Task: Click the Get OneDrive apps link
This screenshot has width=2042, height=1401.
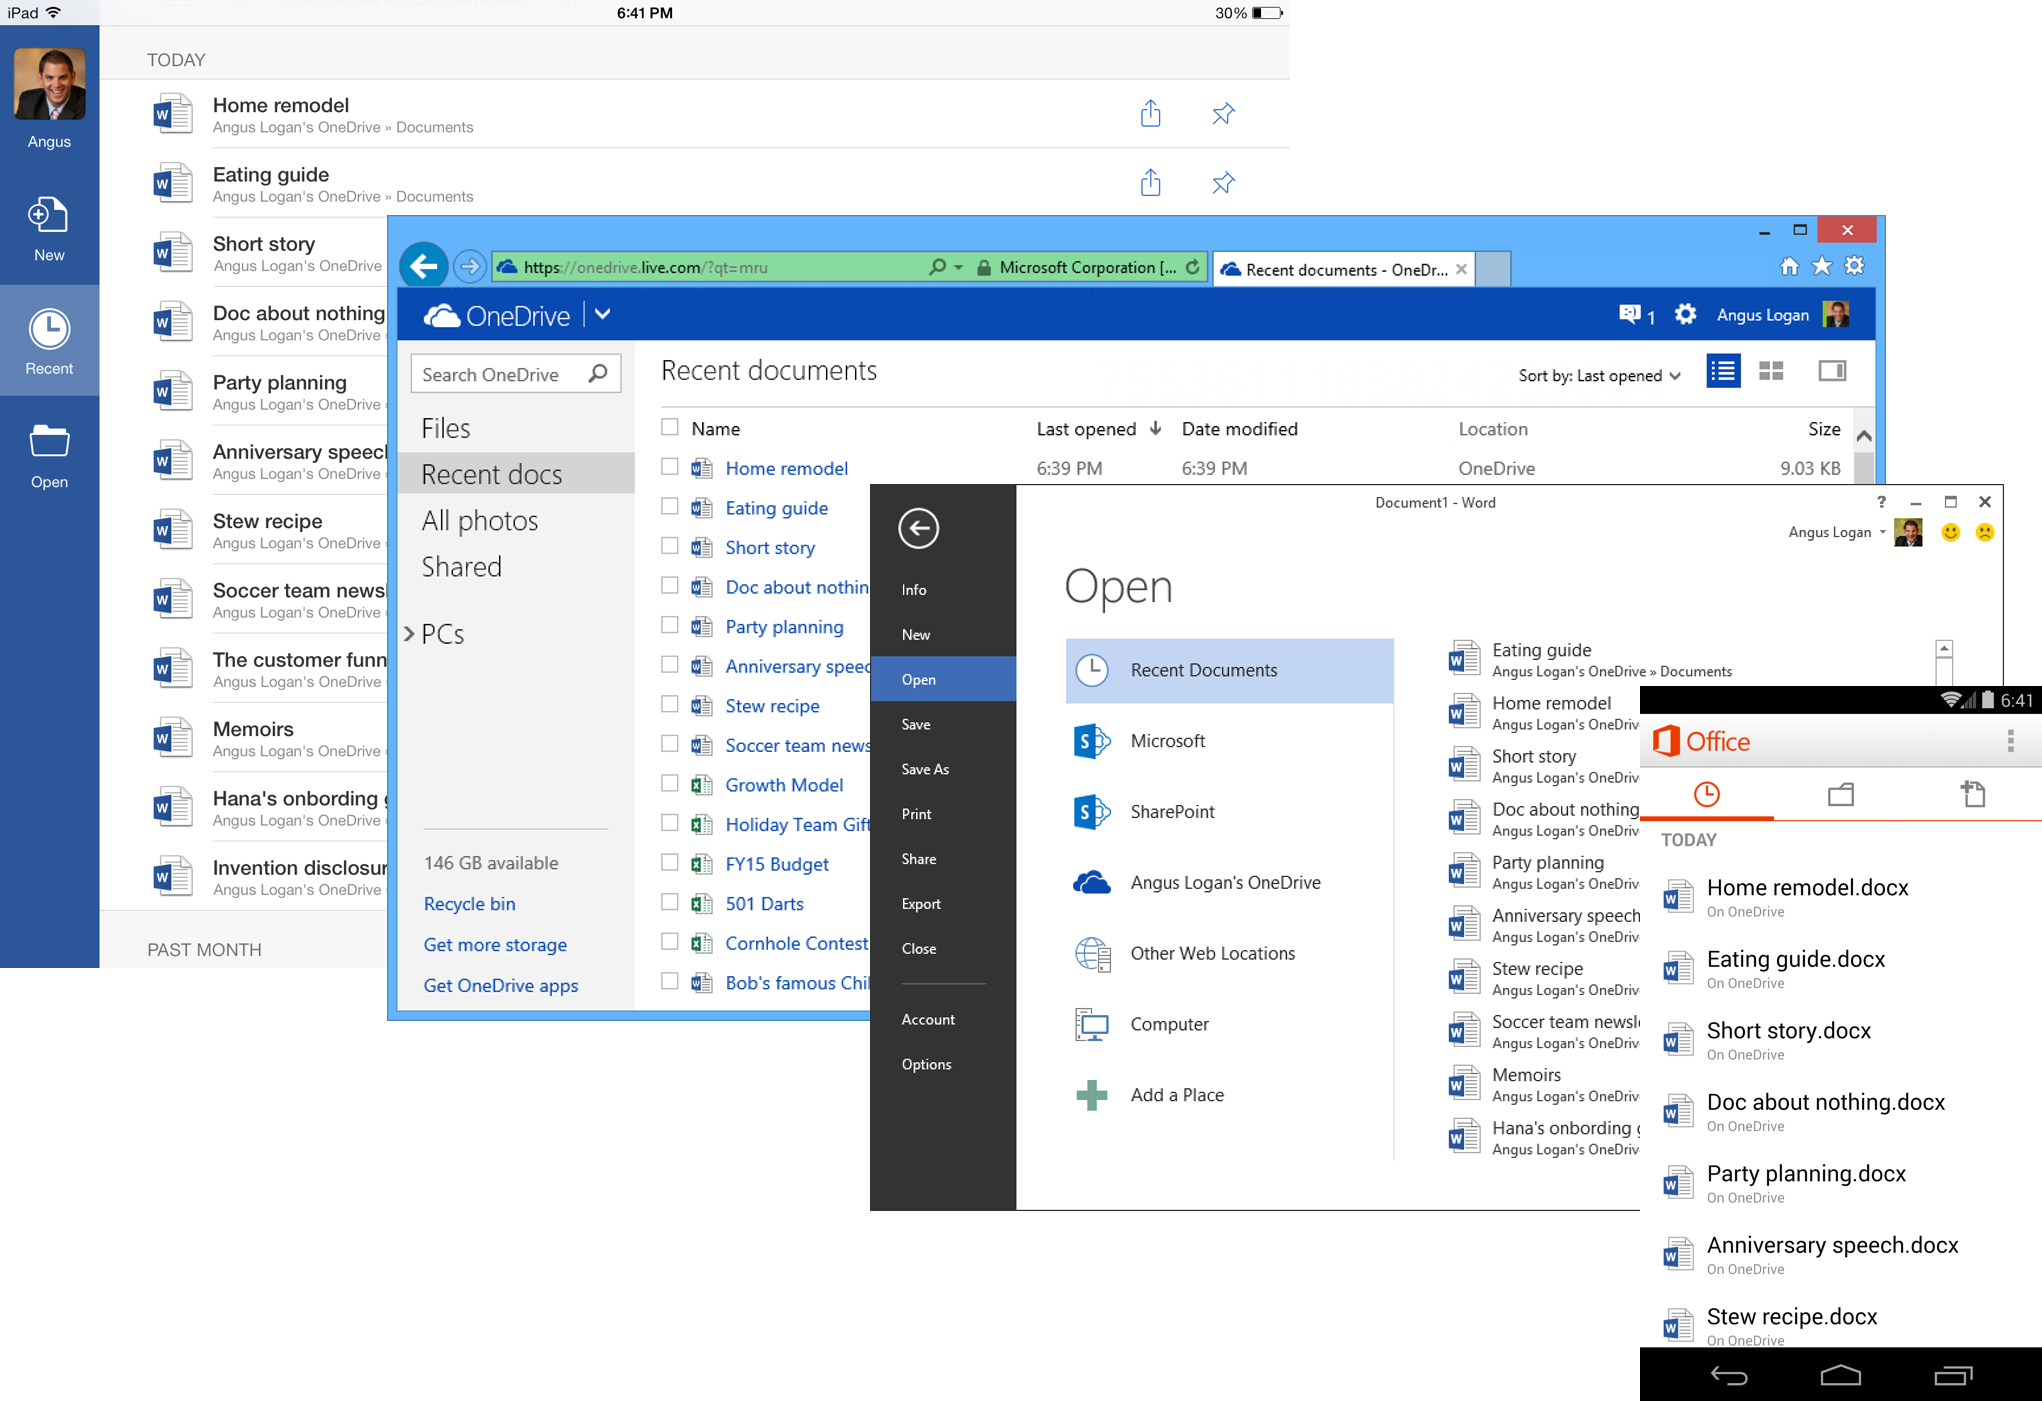Action: click(x=500, y=984)
